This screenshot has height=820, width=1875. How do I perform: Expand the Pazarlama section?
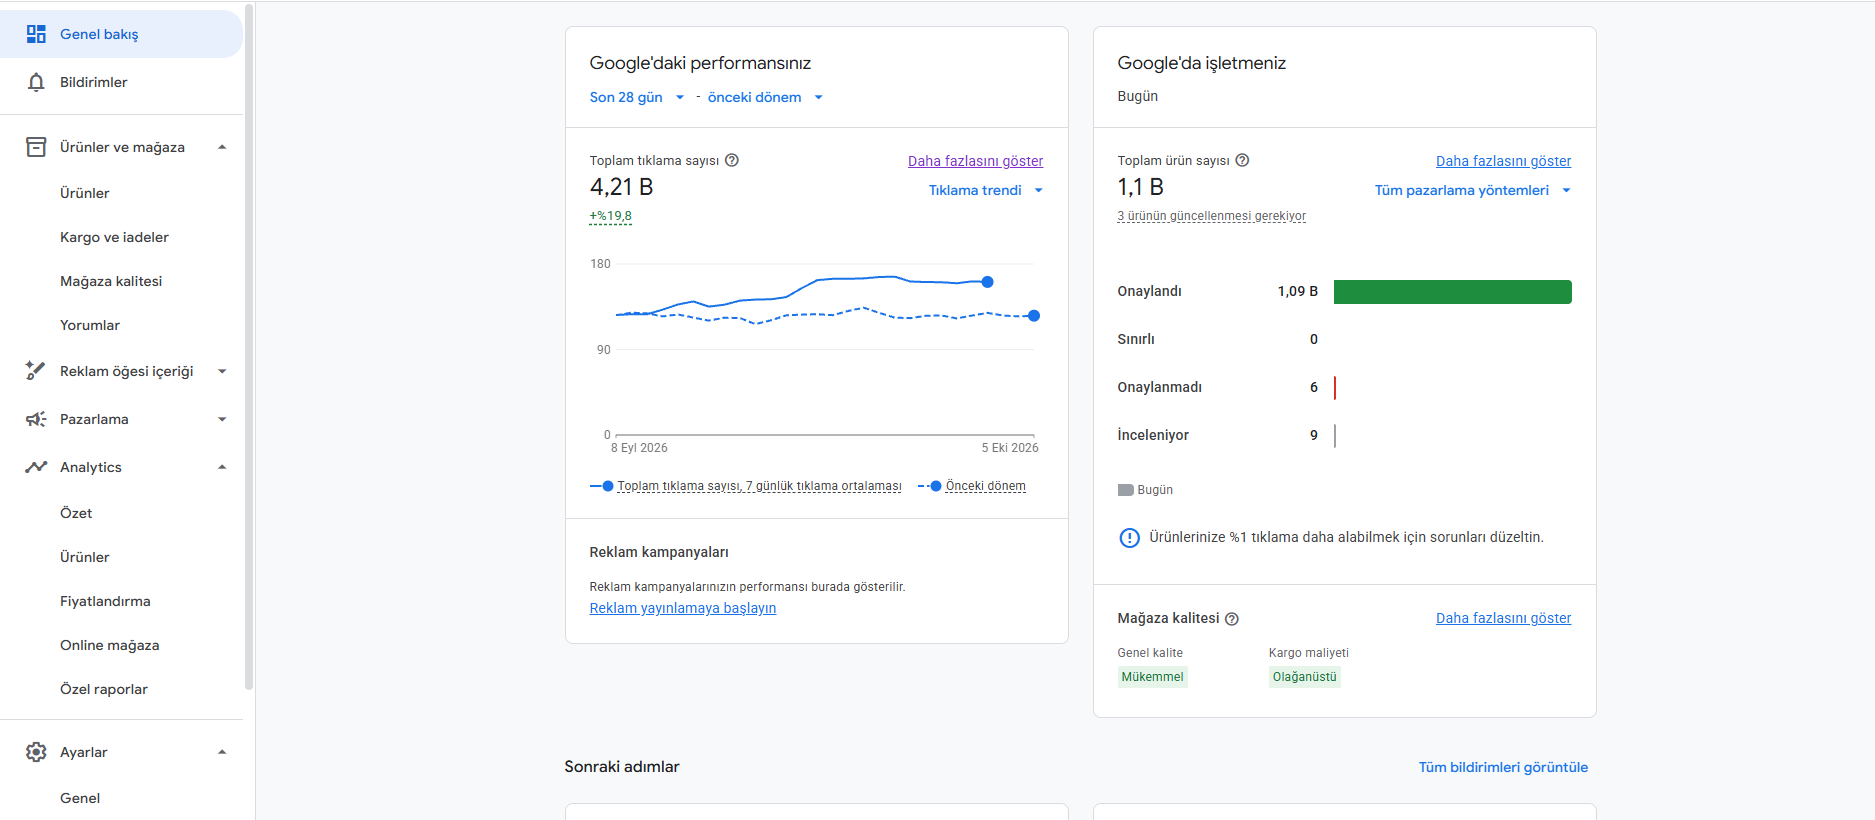click(x=222, y=419)
